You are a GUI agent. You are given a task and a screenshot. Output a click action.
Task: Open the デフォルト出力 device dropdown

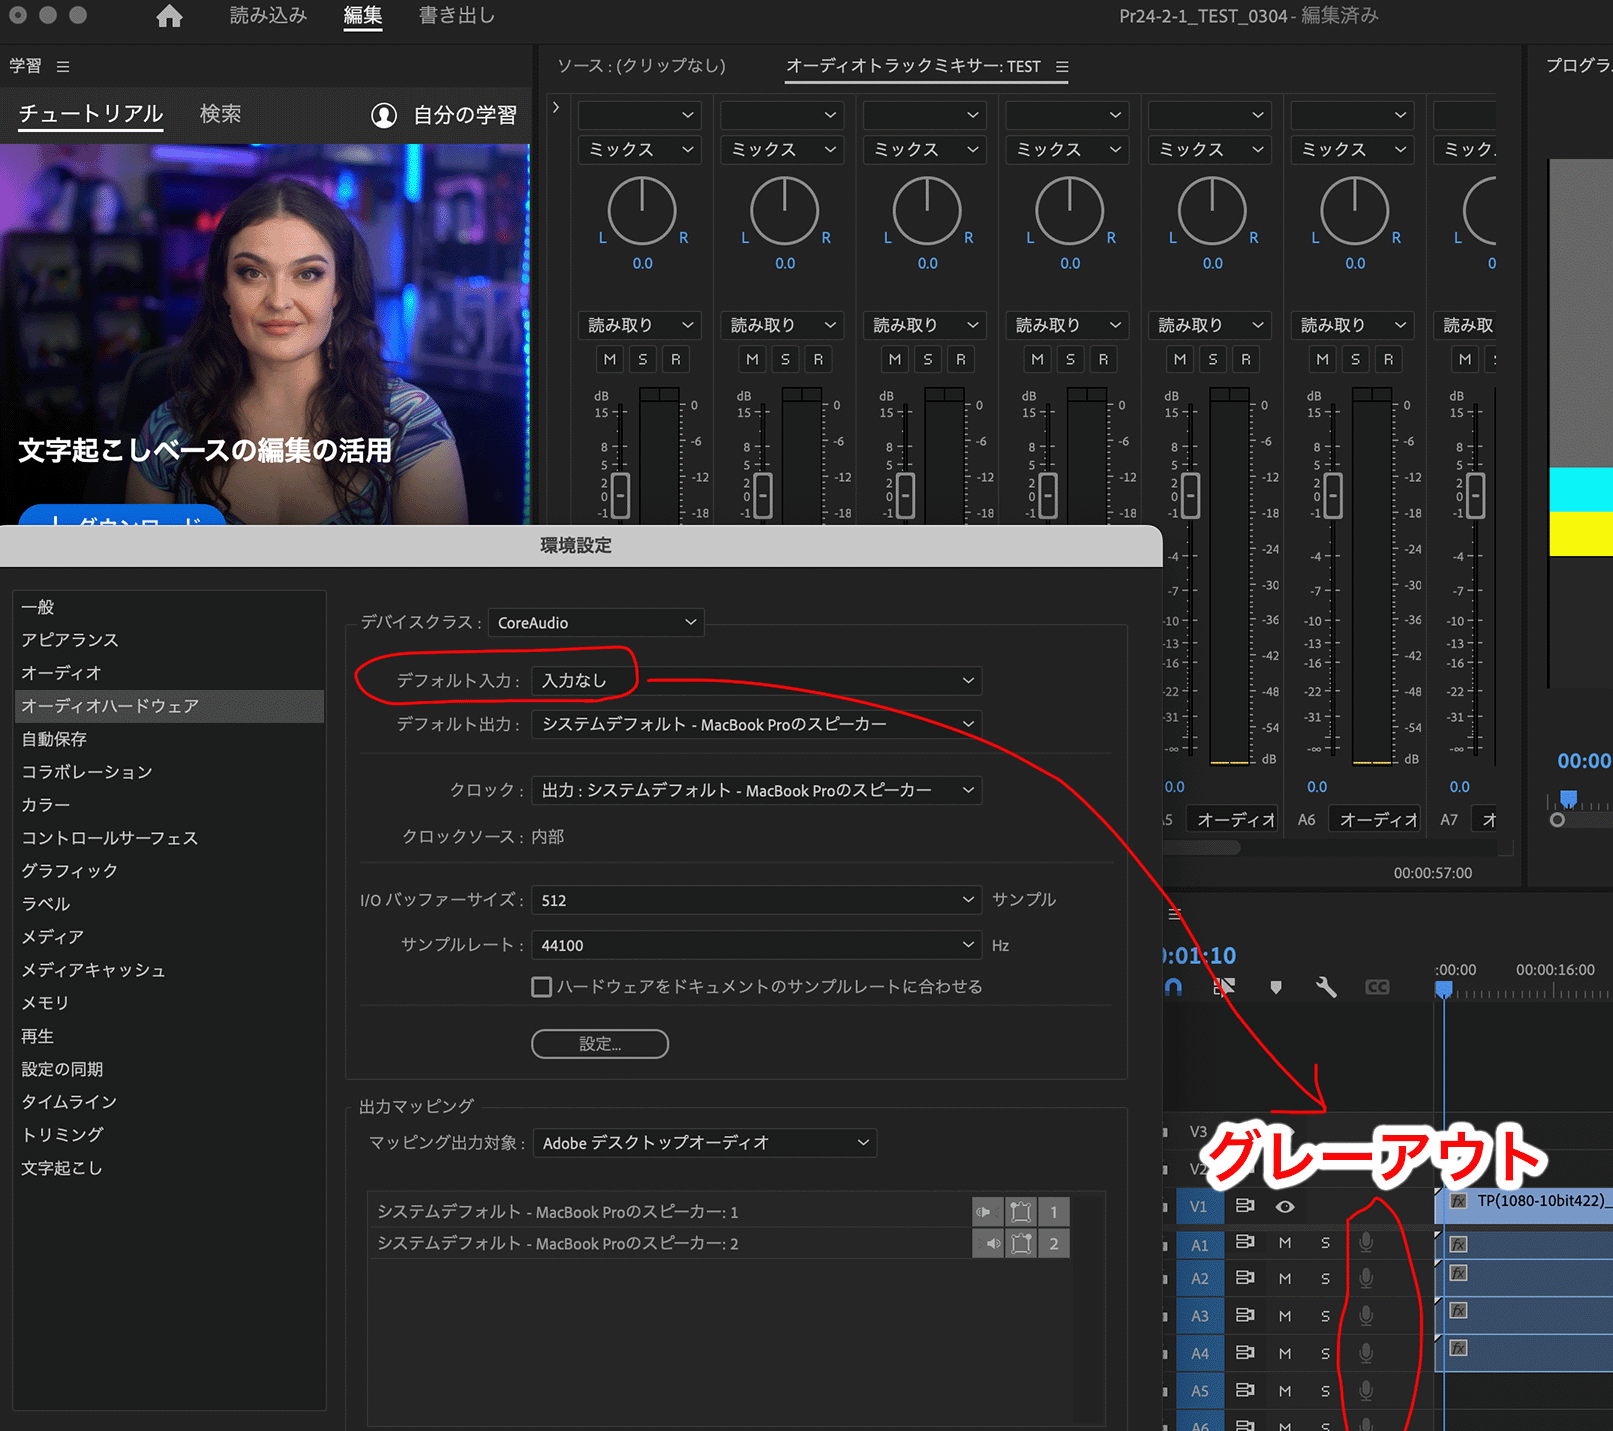coord(755,724)
